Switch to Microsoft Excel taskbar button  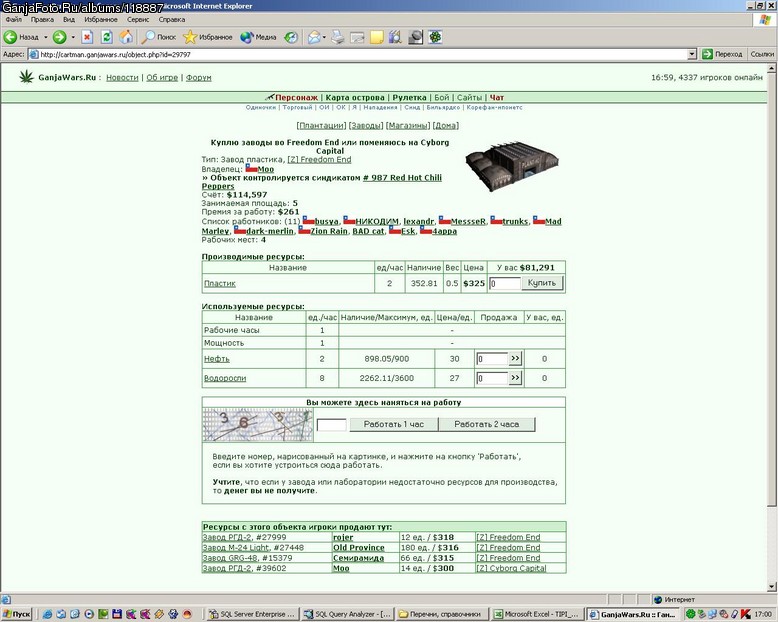(537, 614)
